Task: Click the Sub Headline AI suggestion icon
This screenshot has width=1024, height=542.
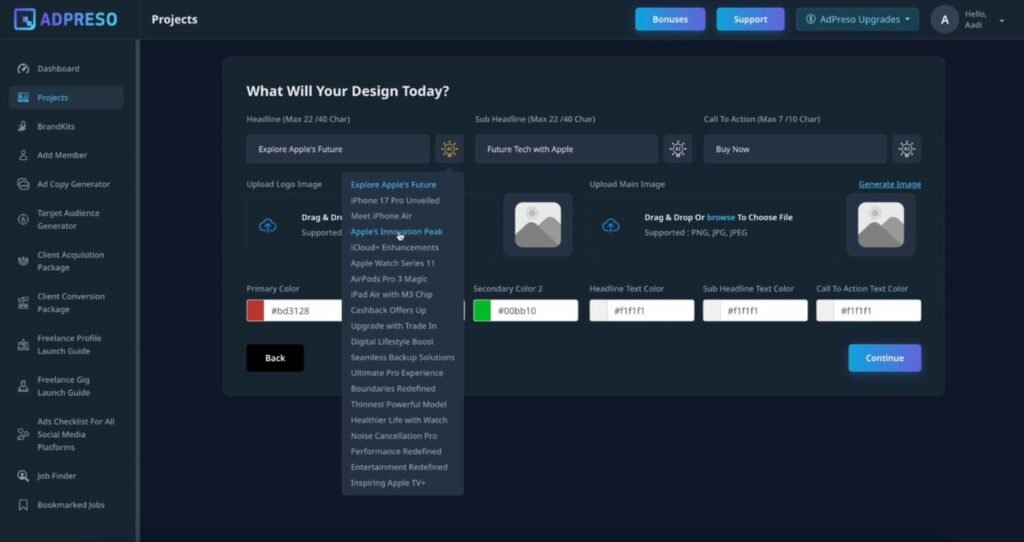Action: (x=678, y=149)
